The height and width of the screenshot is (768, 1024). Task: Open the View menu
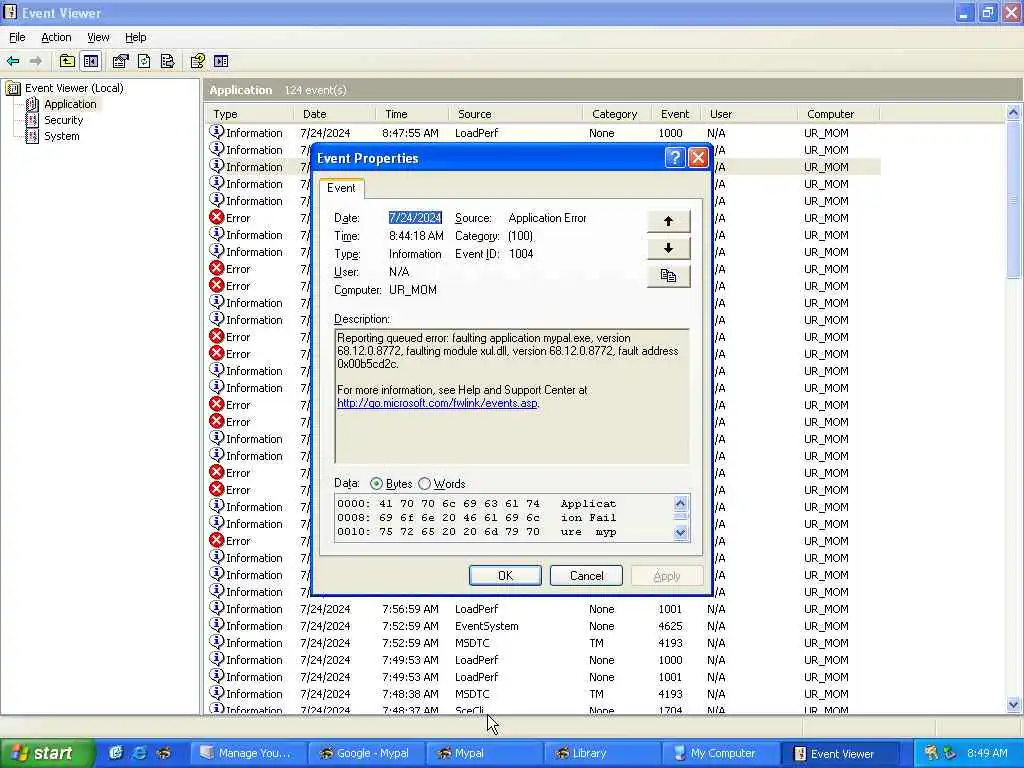[98, 37]
